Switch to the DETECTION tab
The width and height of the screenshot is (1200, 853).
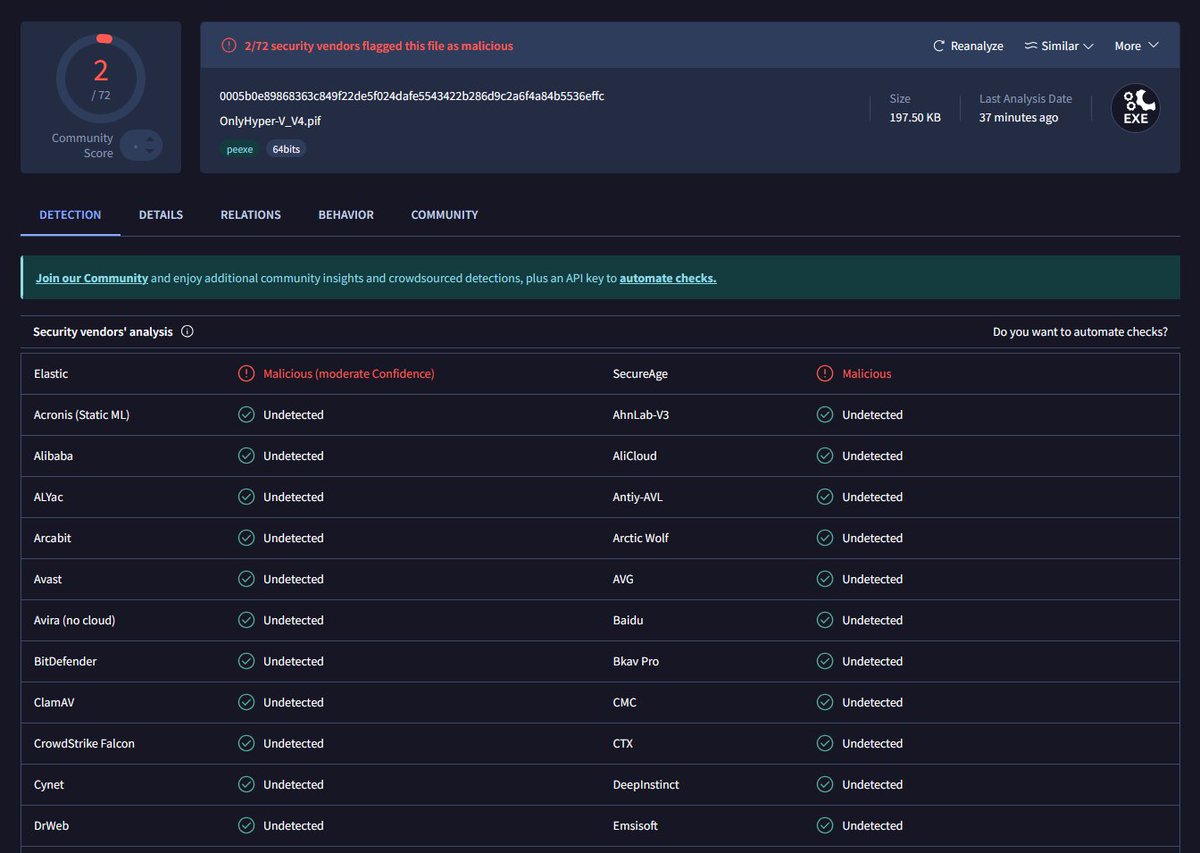[x=70, y=215]
